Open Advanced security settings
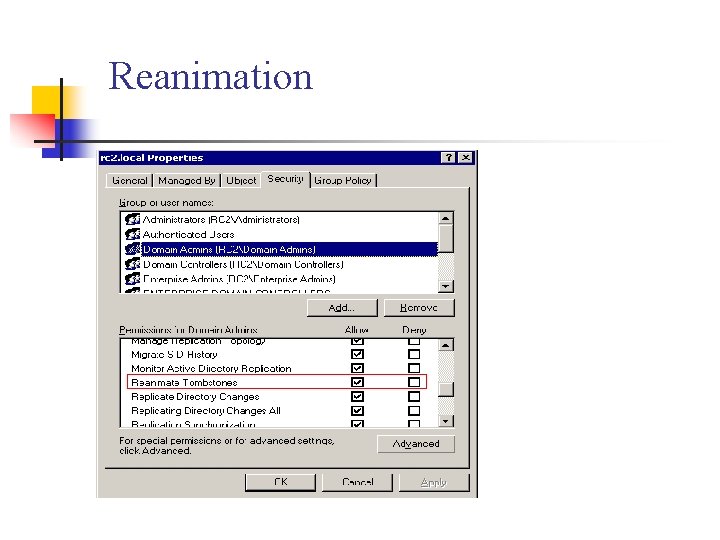 click(x=416, y=444)
